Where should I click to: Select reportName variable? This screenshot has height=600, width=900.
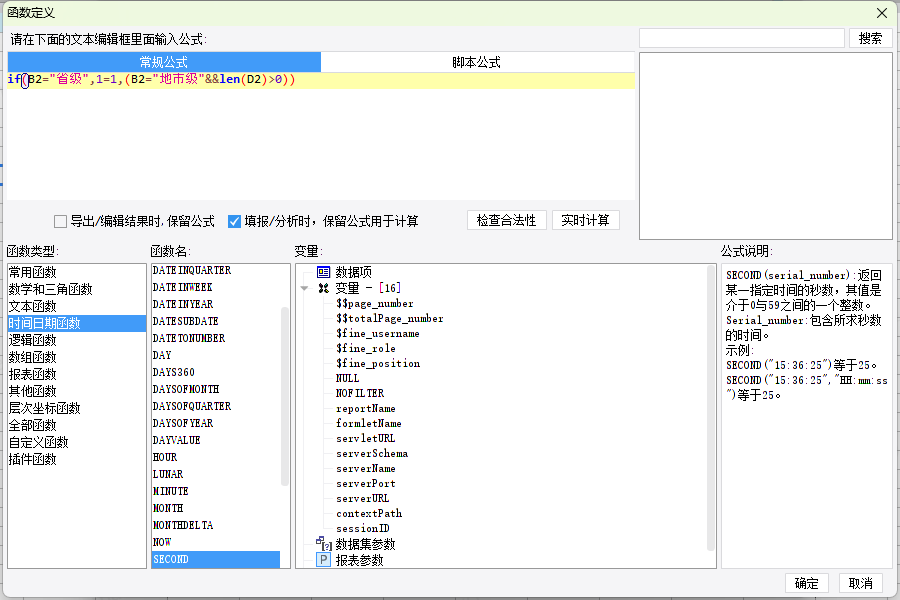tap(366, 409)
